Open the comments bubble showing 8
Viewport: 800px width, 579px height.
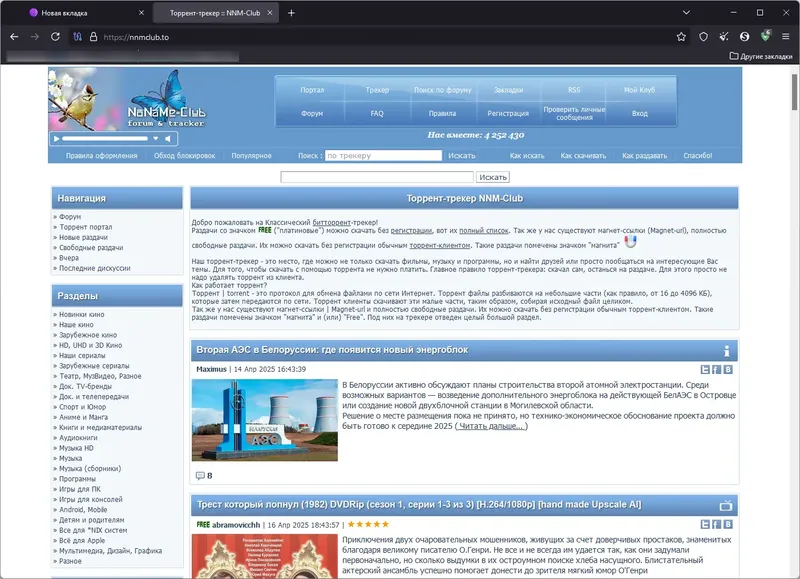point(204,476)
